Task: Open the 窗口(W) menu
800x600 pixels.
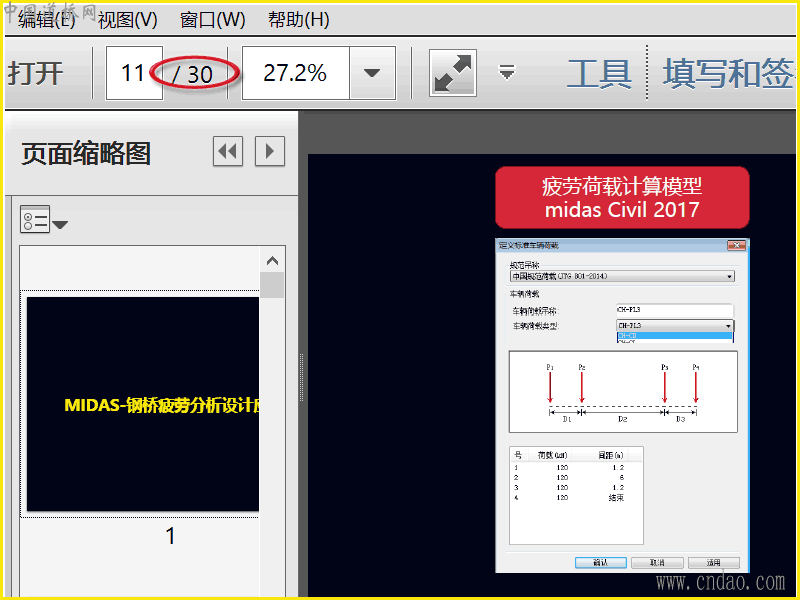Action: [x=212, y=20]
